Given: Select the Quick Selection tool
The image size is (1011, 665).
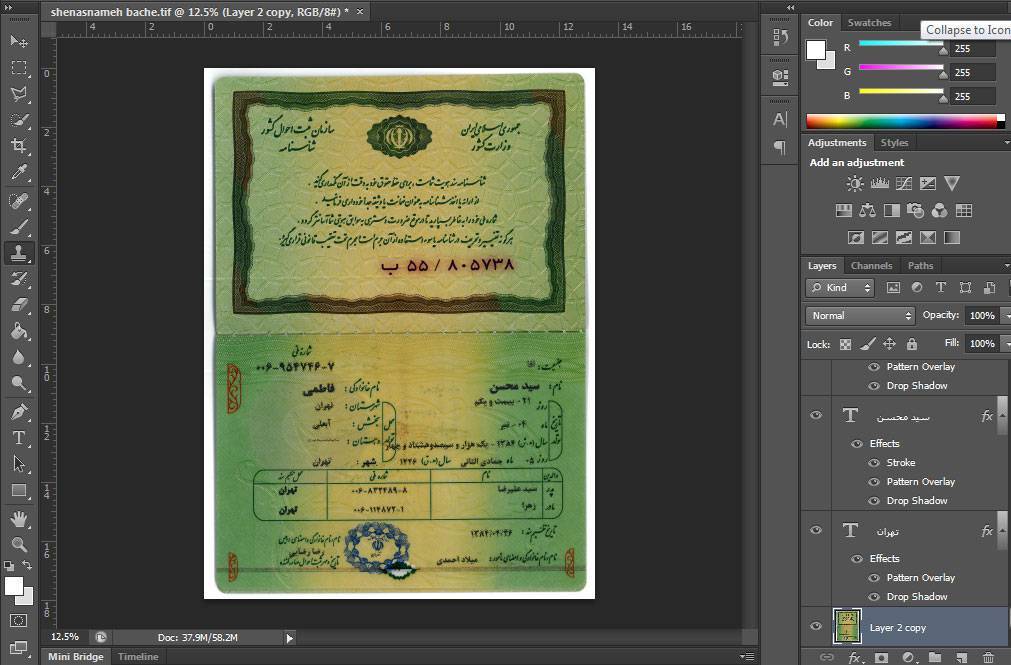Looking at the screenshot, I should point(19,121).
